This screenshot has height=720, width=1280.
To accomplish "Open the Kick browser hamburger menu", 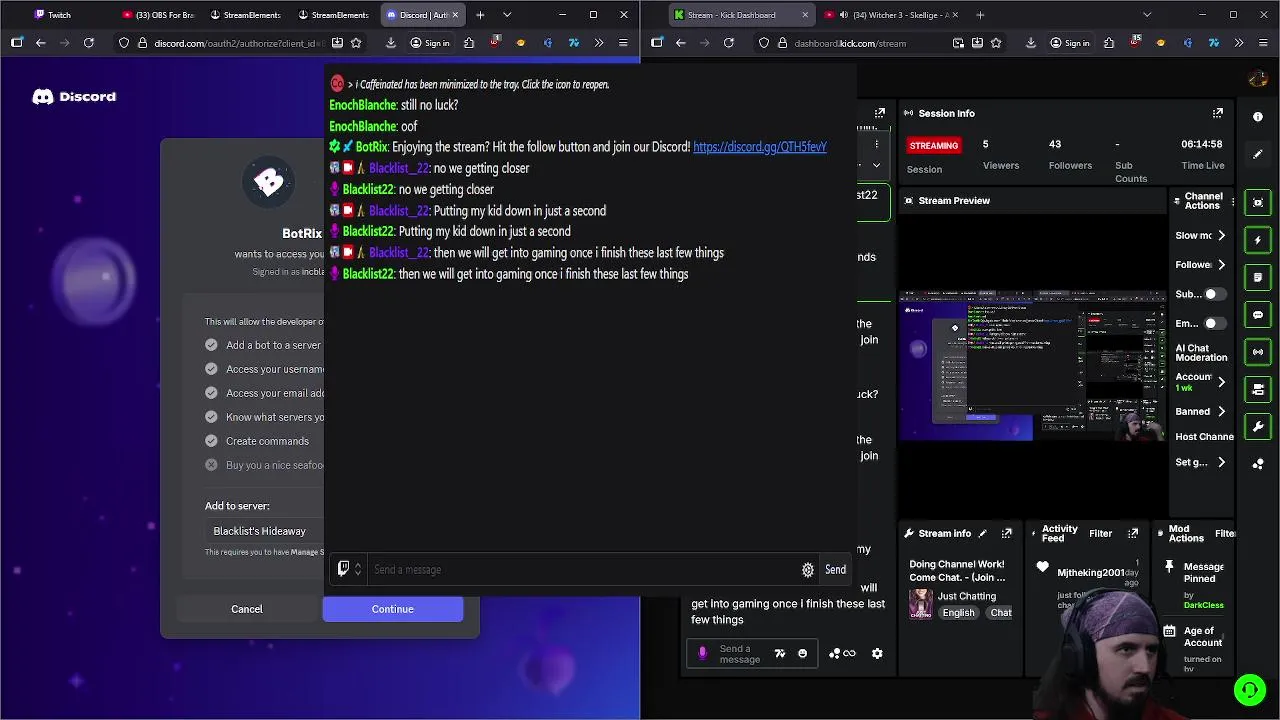I will coord(1263,43).
